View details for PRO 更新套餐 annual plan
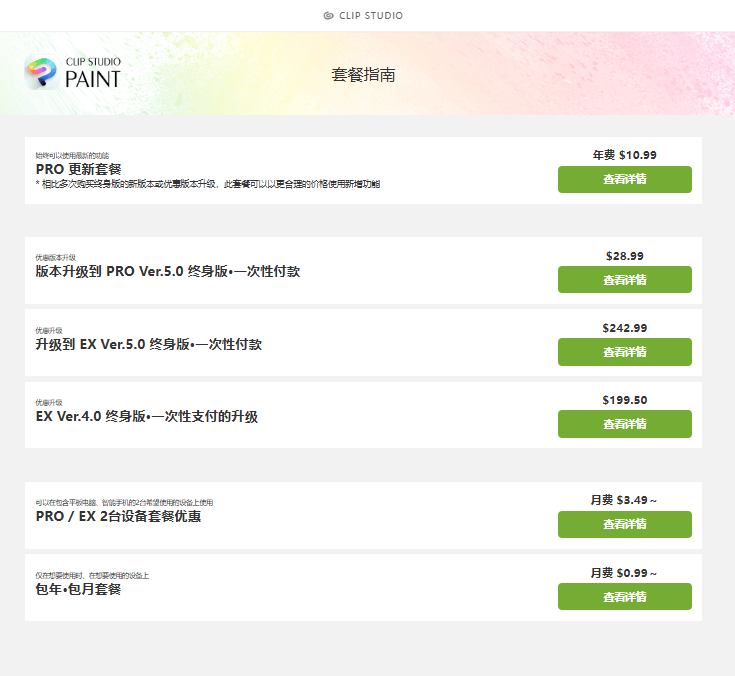This screenshot has width=735, height=676. 624,180
